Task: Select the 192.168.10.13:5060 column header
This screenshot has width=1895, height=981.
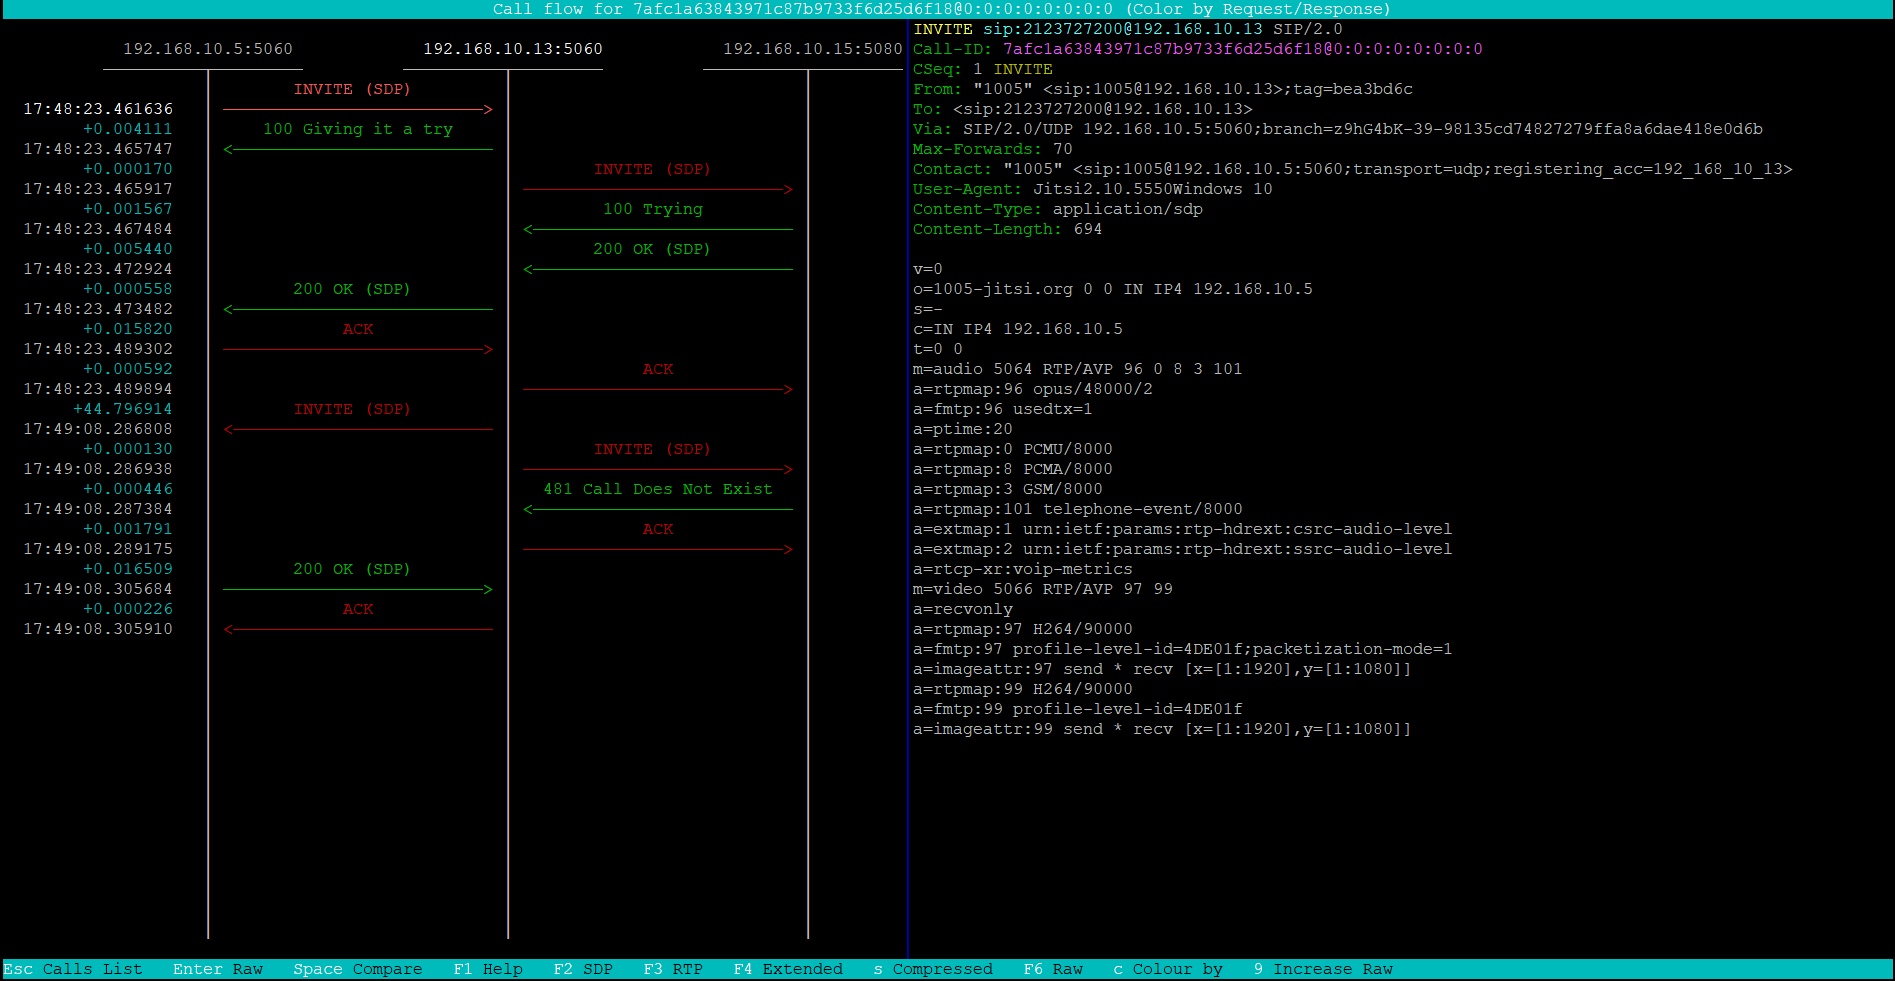Action: point(514,48)
